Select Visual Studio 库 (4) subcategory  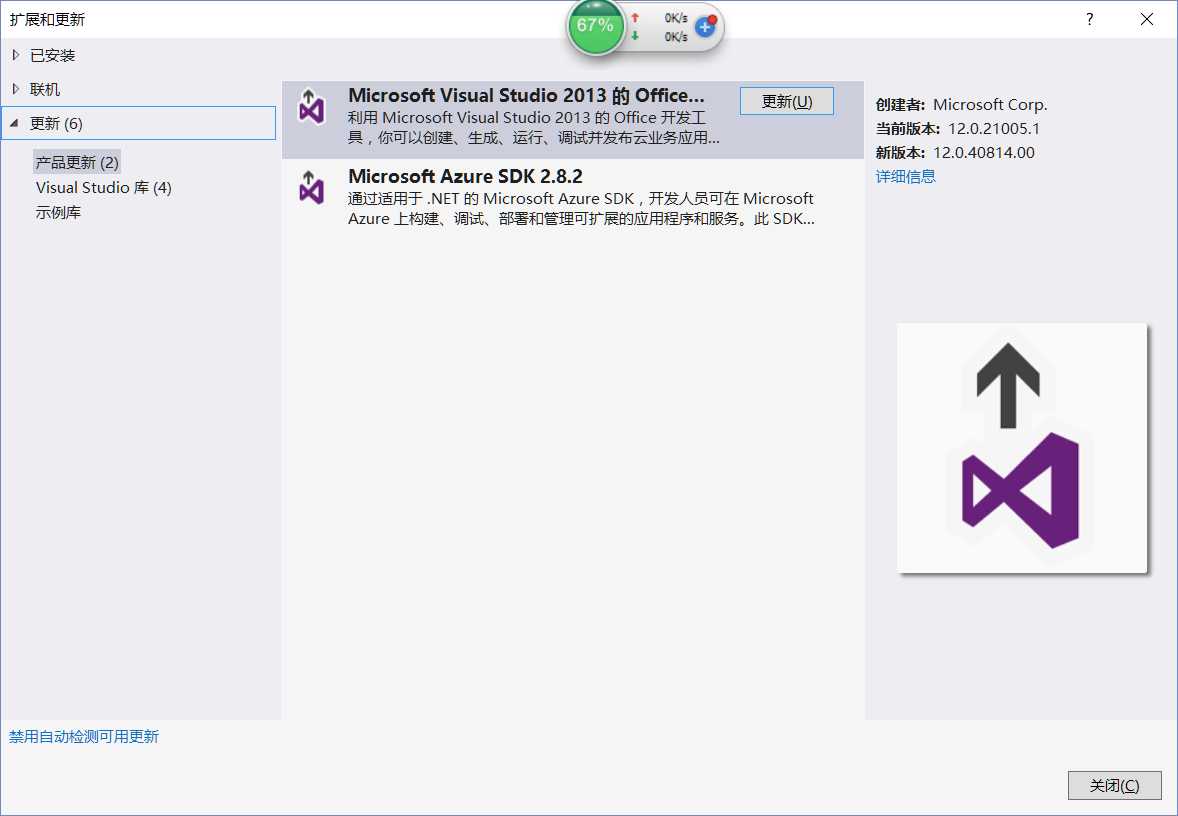[x=104, y=188]
